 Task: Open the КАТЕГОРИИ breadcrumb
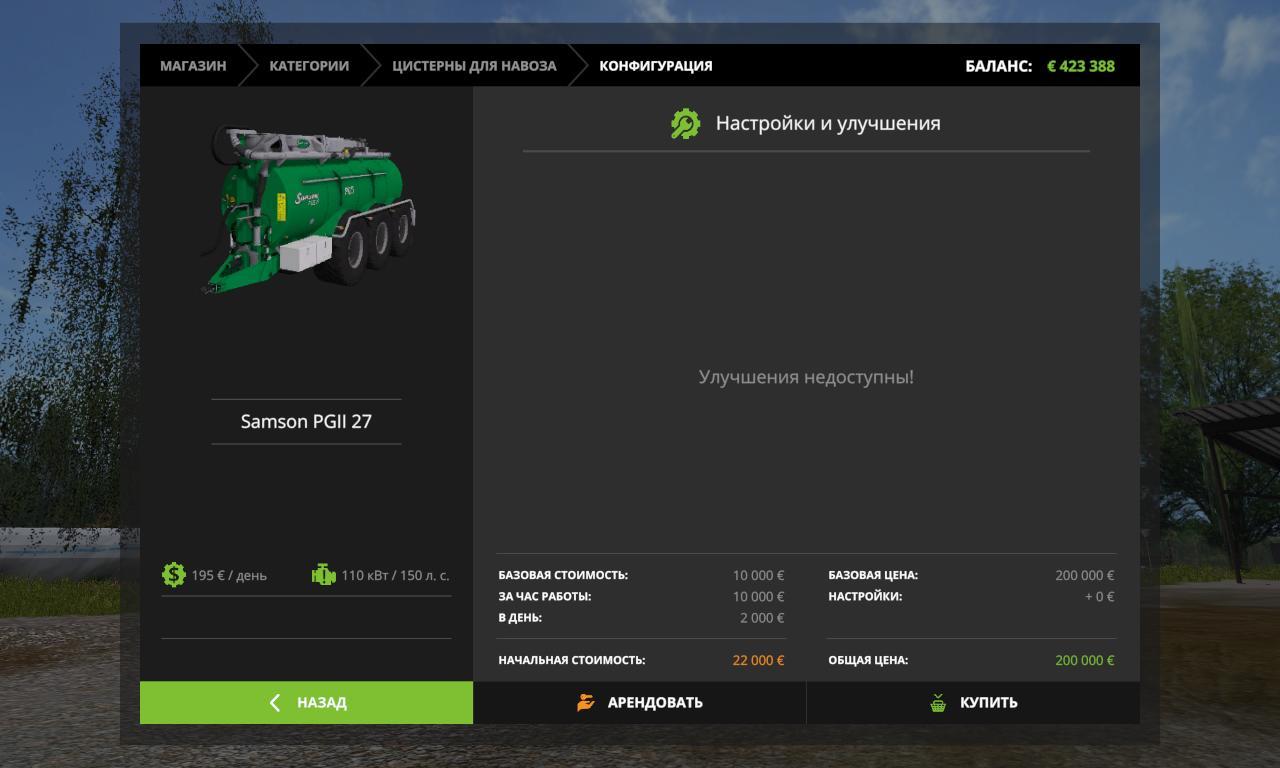point(309,66)
